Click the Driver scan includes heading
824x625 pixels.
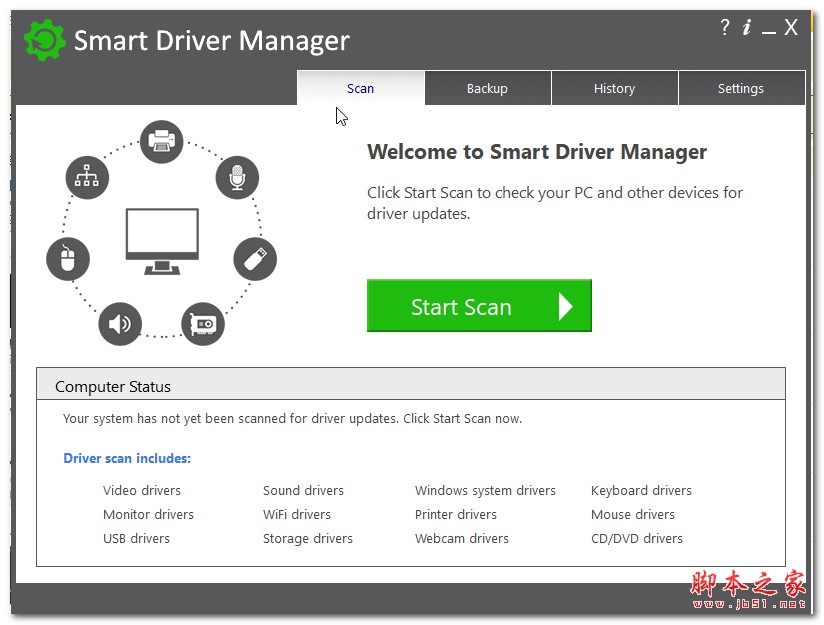pyautogui.click(x=127, y=458)
